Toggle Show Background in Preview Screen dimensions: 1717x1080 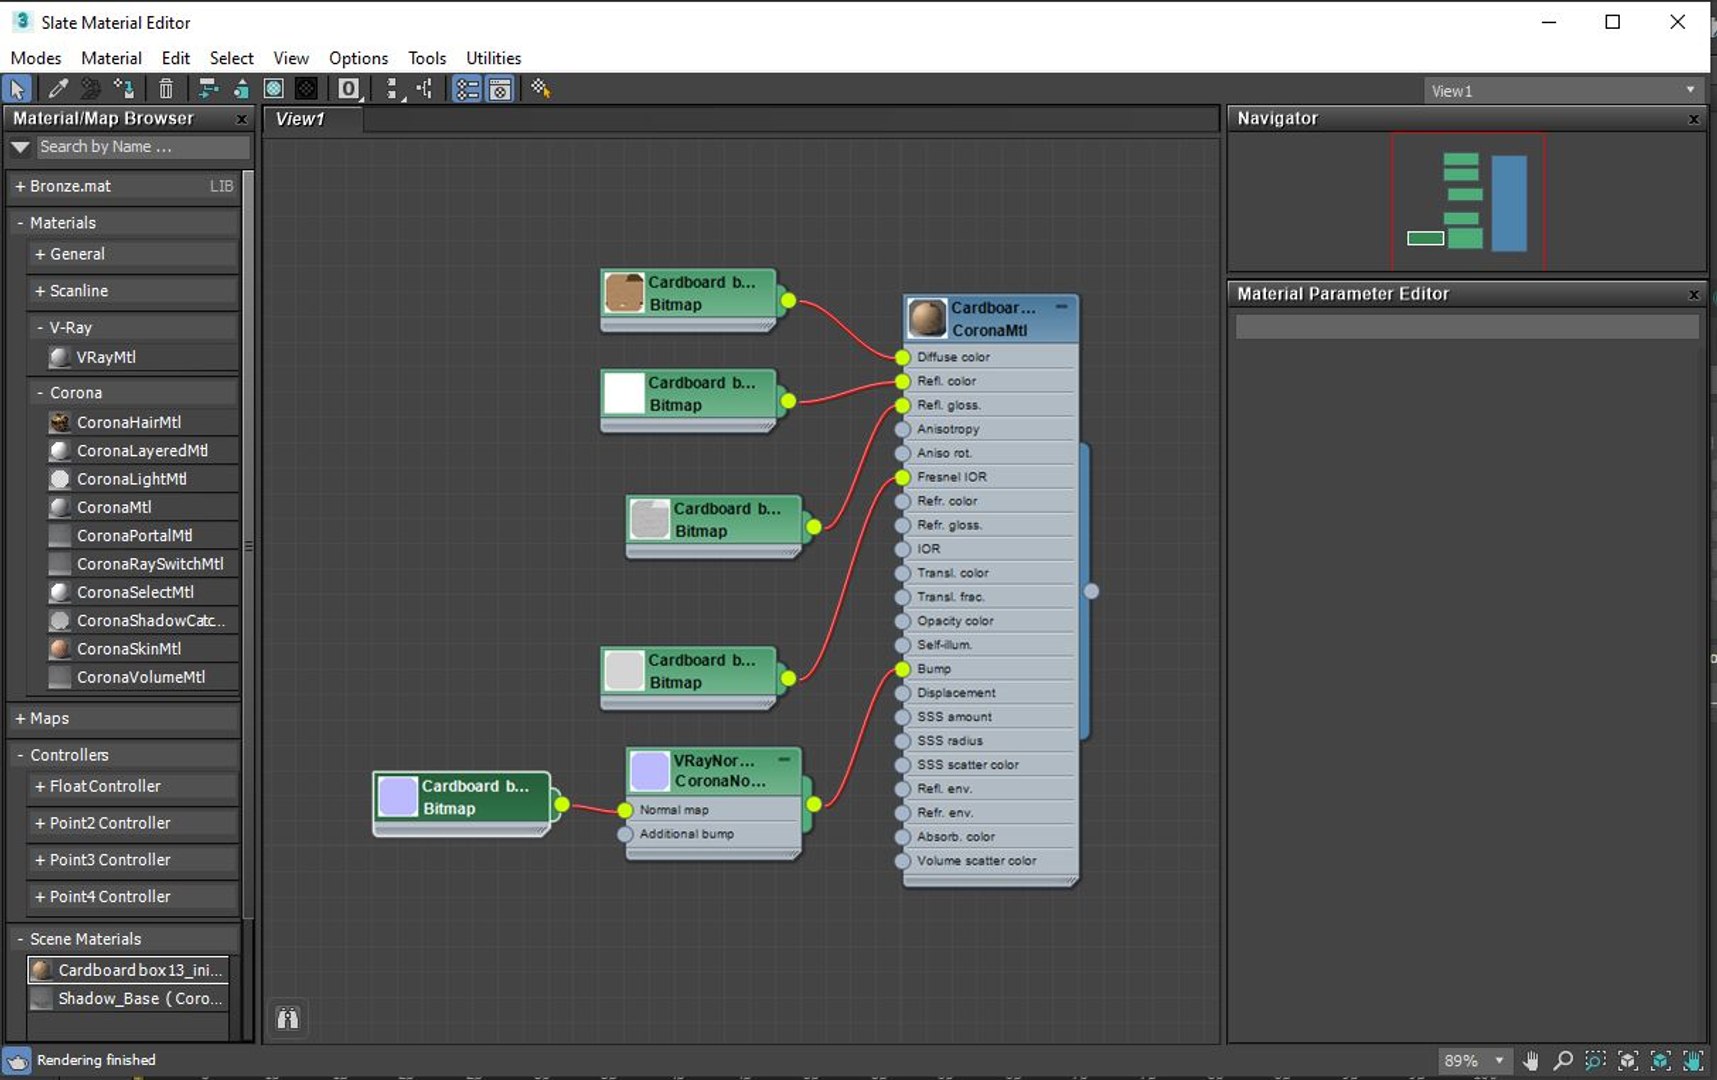[x=307, y=89]
